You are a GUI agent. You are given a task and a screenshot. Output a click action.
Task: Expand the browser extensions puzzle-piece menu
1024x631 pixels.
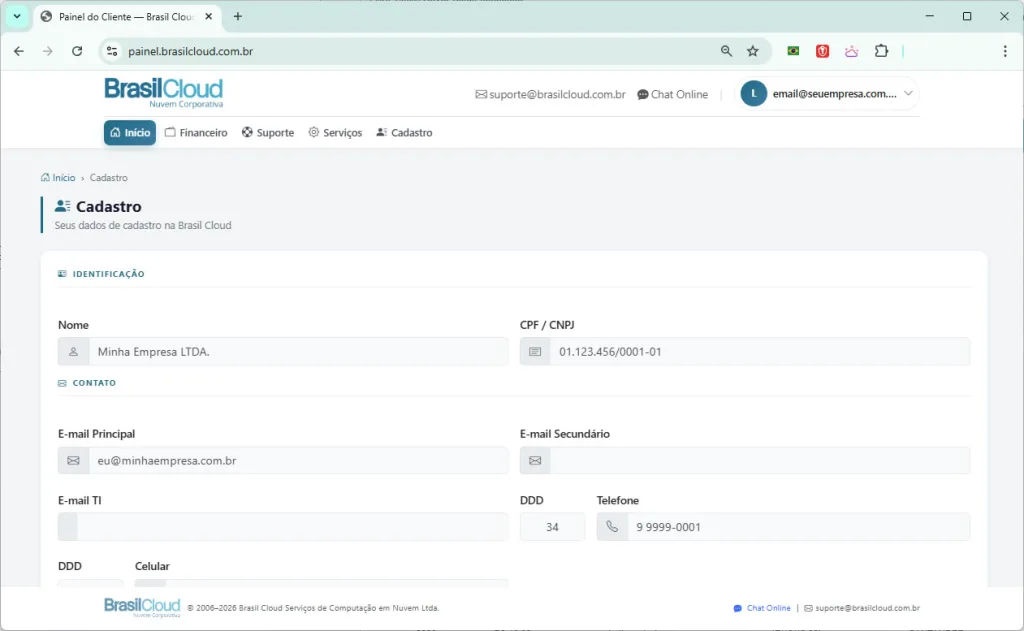tap(882, 50)
